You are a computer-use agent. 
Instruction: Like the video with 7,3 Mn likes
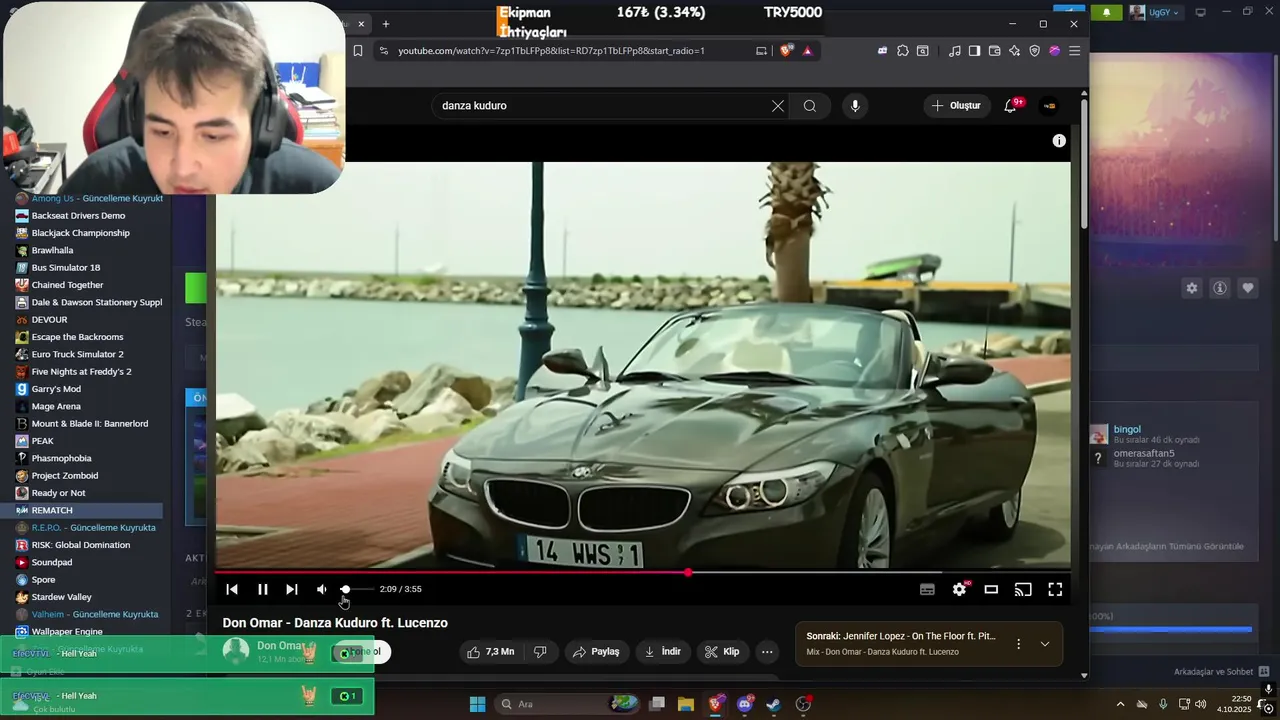click(x=490, y=652)
